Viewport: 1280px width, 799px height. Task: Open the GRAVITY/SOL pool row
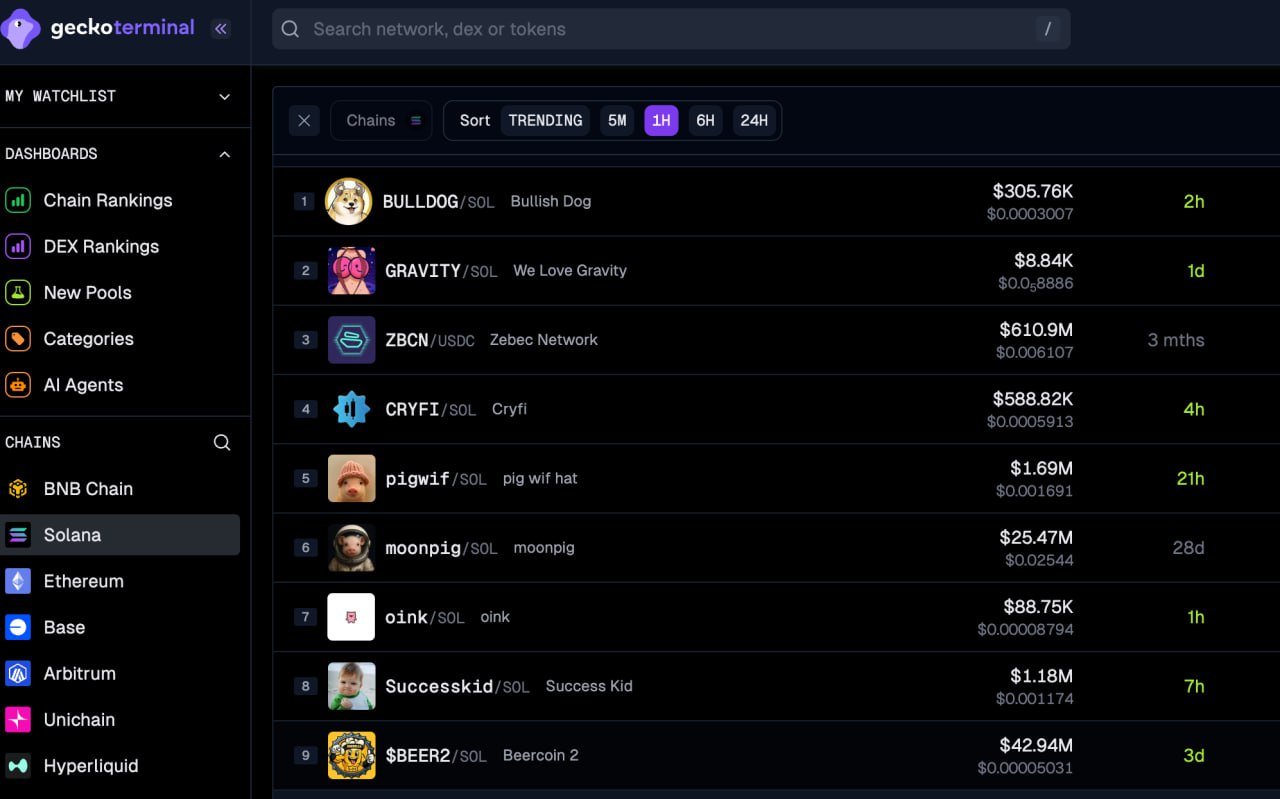(x=776, y=270)
